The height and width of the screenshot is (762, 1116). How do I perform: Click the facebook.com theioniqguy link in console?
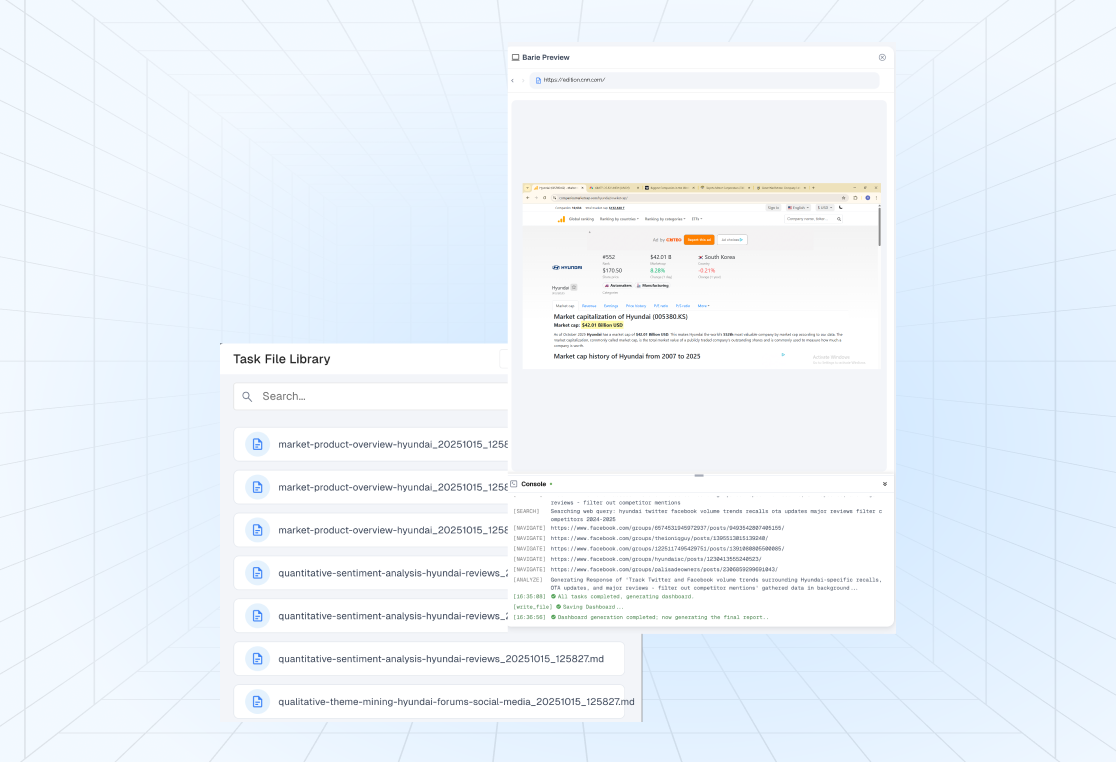pos(660,538)
